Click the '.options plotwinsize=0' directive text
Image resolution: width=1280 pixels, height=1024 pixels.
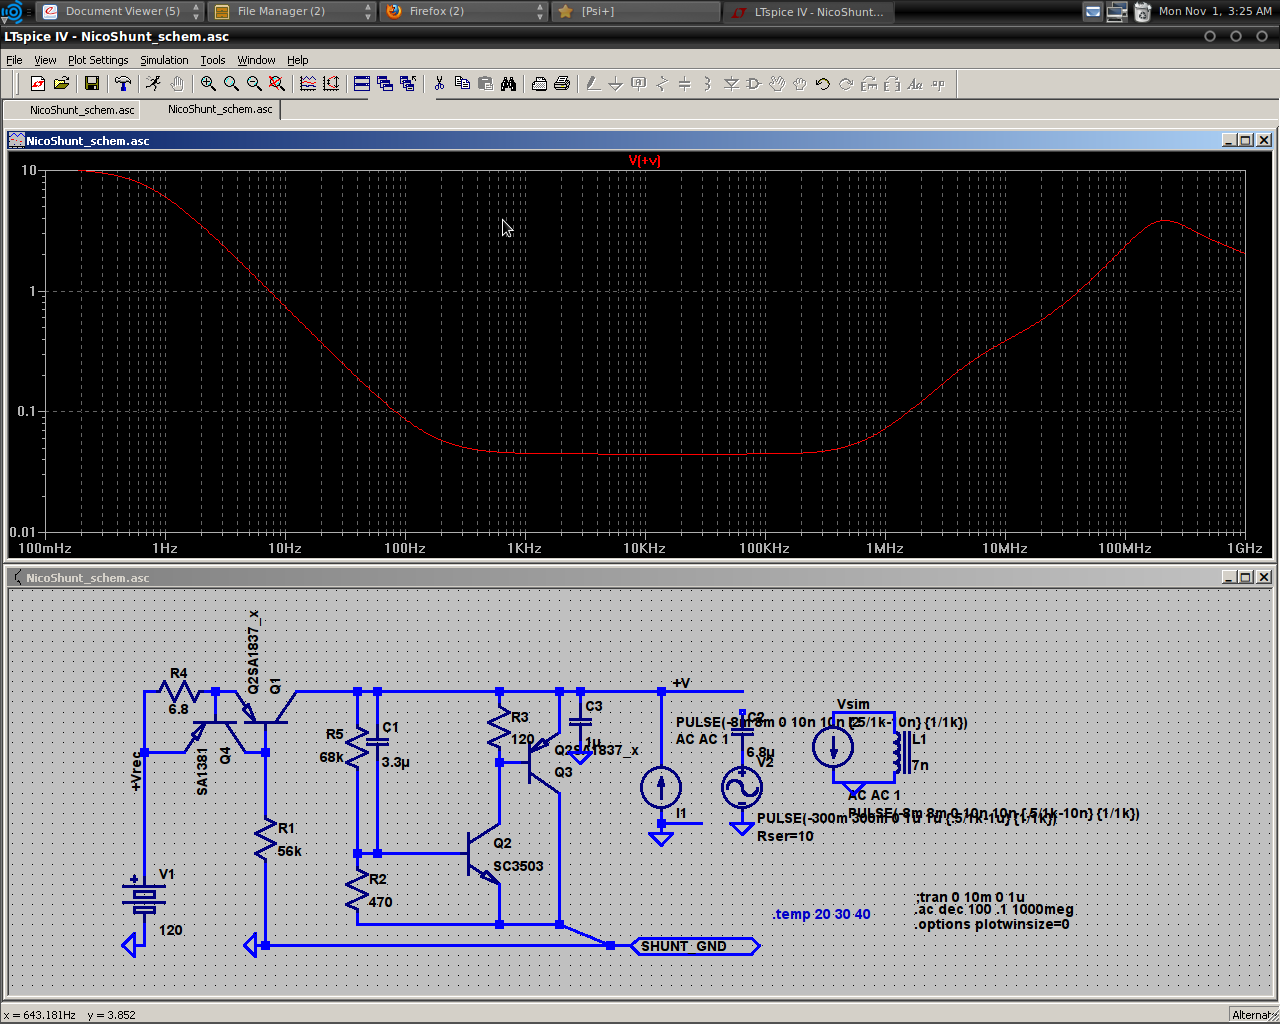click(x=992, y=924)
